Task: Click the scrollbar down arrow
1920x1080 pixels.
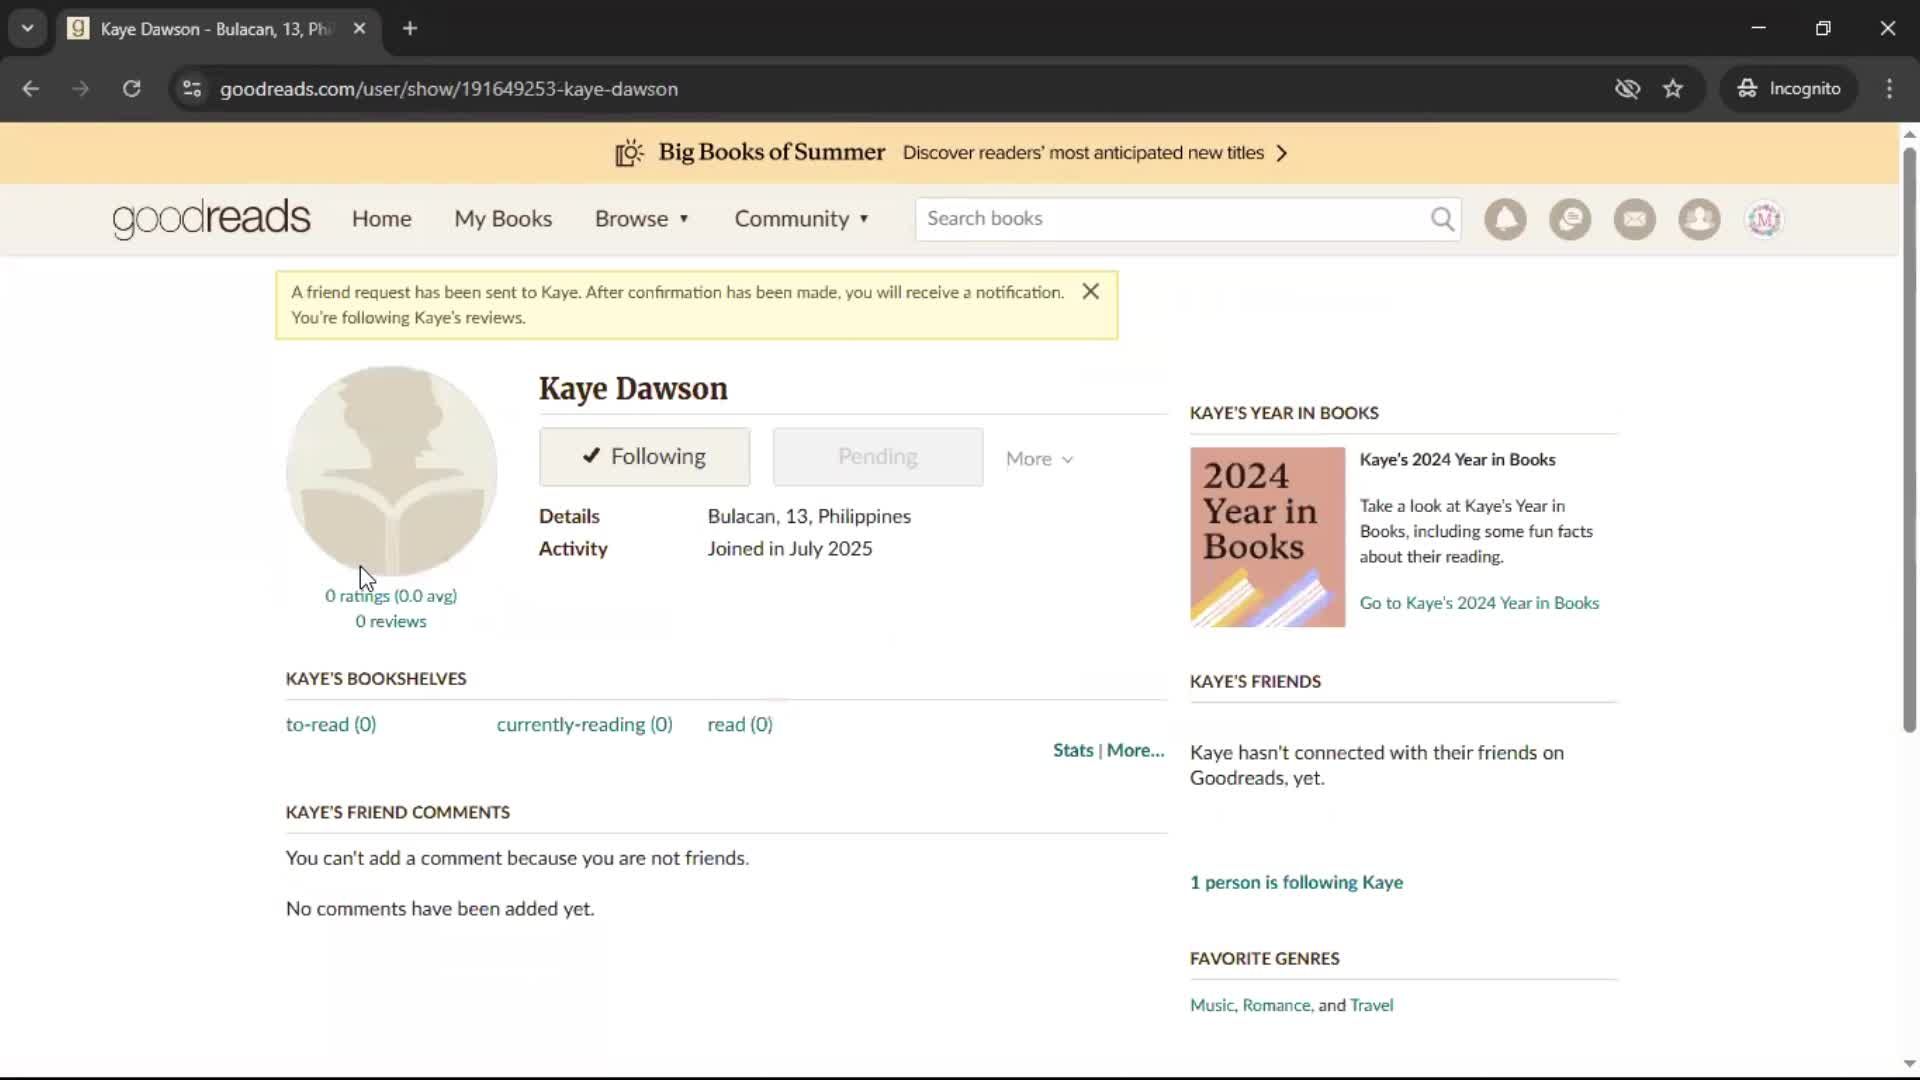Action: click(1909, 1064)
